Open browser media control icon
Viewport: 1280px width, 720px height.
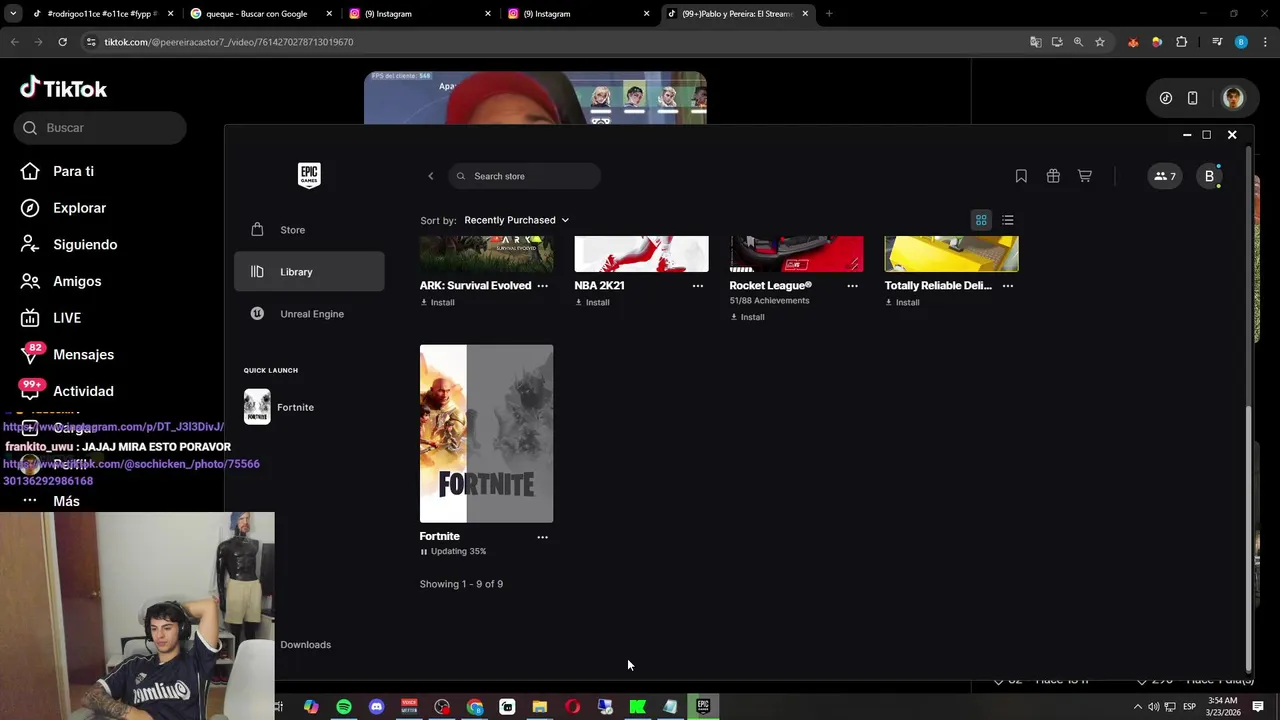(1217, 42)
